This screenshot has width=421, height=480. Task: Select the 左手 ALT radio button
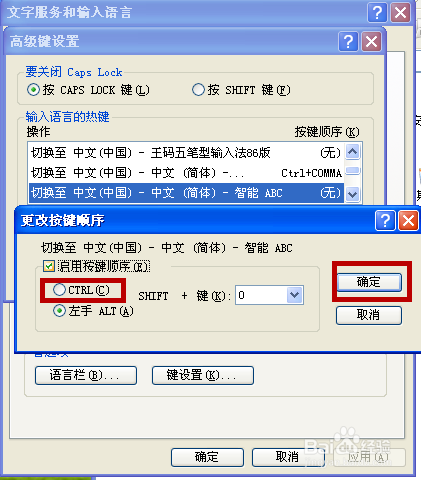click(59, 311)
